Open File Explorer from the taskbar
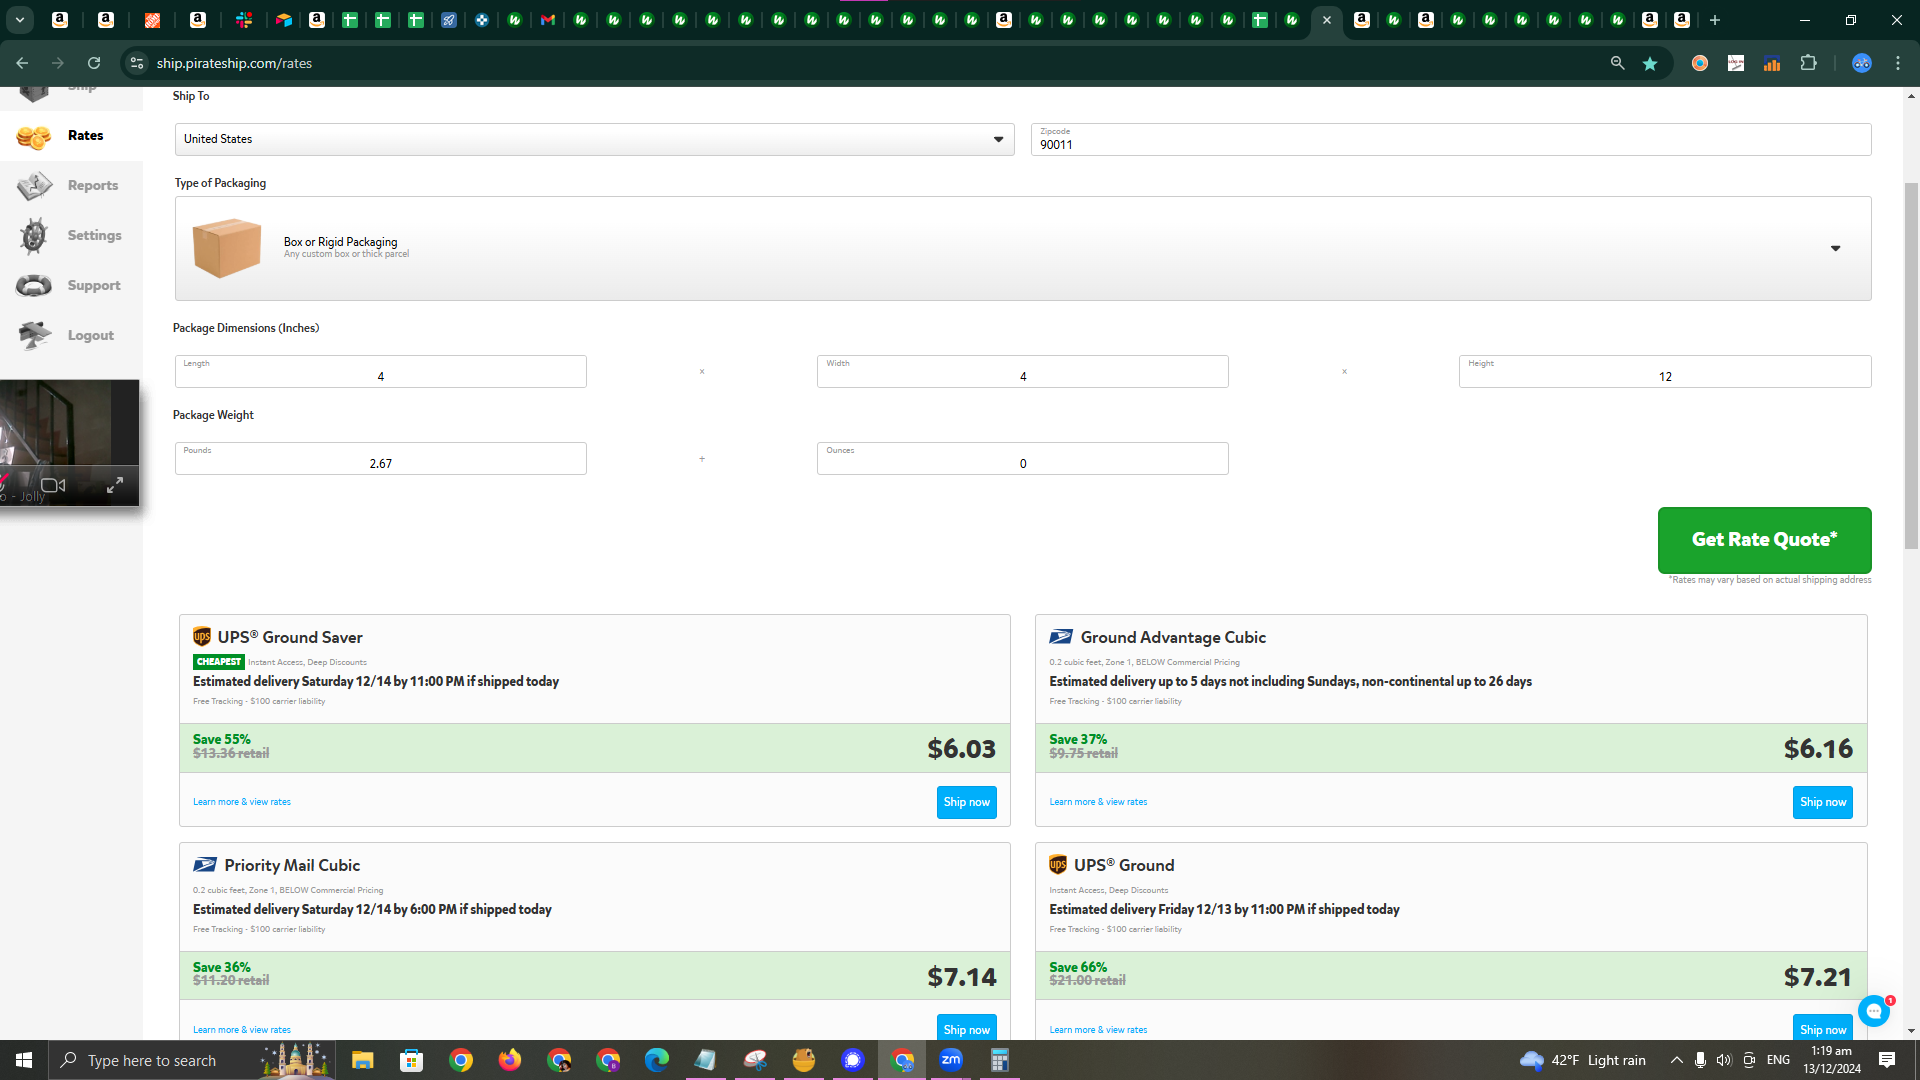The height and width of the screenshot is (1080, 1920). pos(362,1060)
